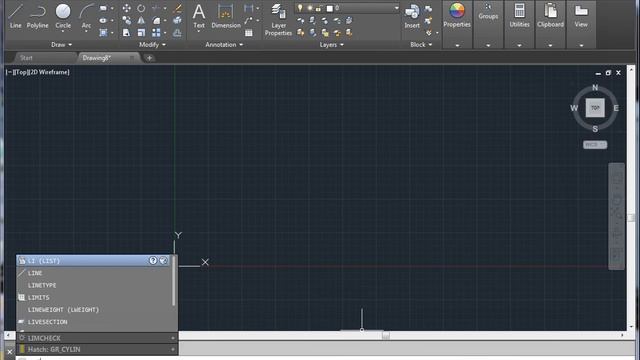Image resolution: width=640 pixels, height=360 pixels.
Task: Open the Array tool dropdown arrow
Action: [x=165, y=33]
